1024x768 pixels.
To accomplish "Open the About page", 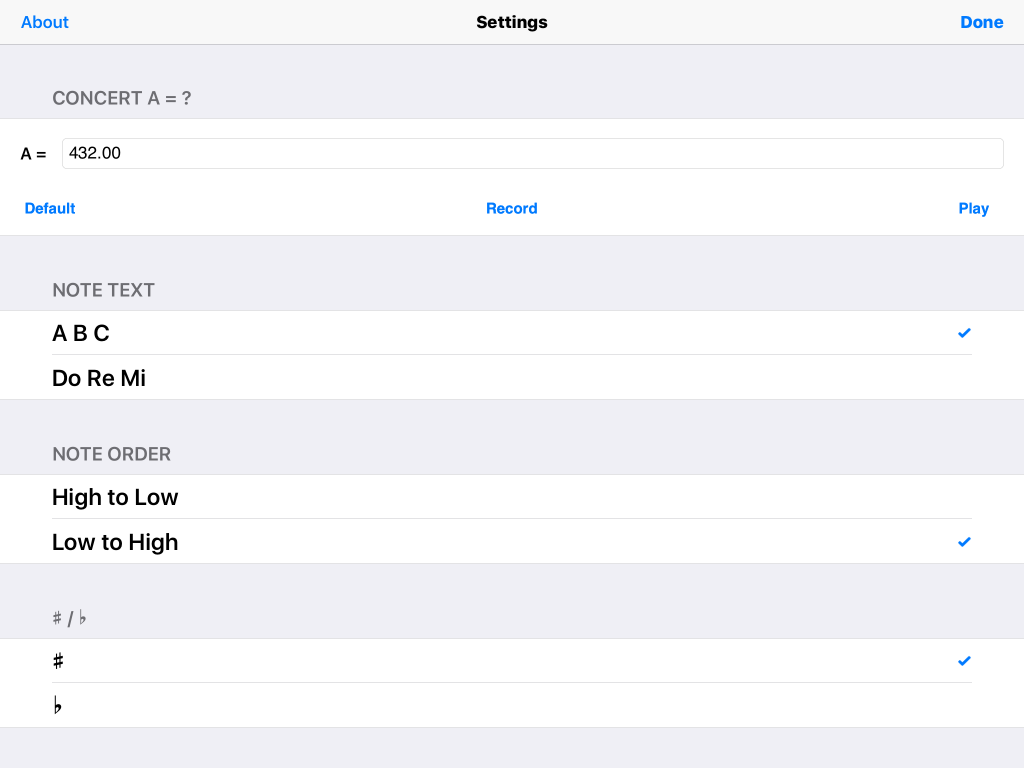I will (x=45, y=22).
